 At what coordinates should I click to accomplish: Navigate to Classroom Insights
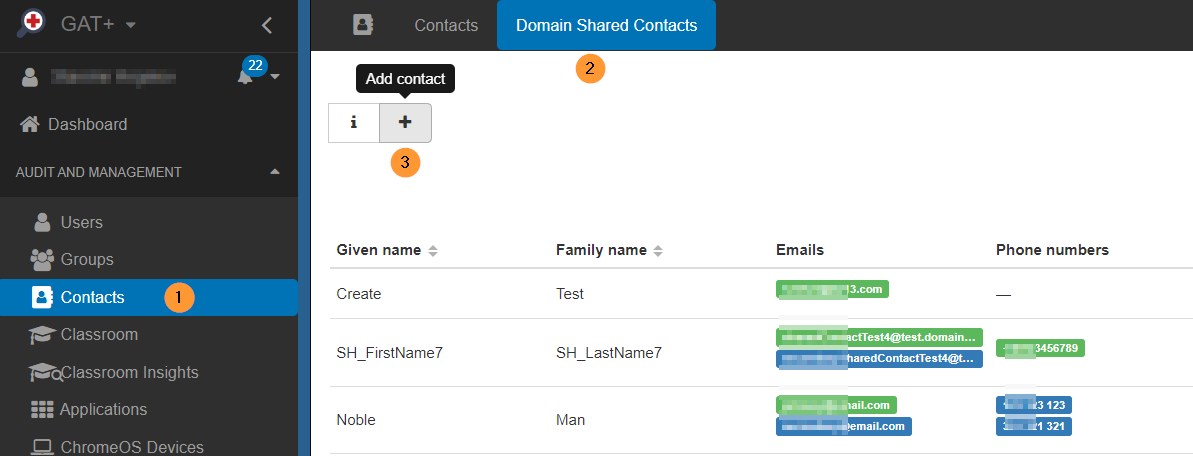(129, 372)
